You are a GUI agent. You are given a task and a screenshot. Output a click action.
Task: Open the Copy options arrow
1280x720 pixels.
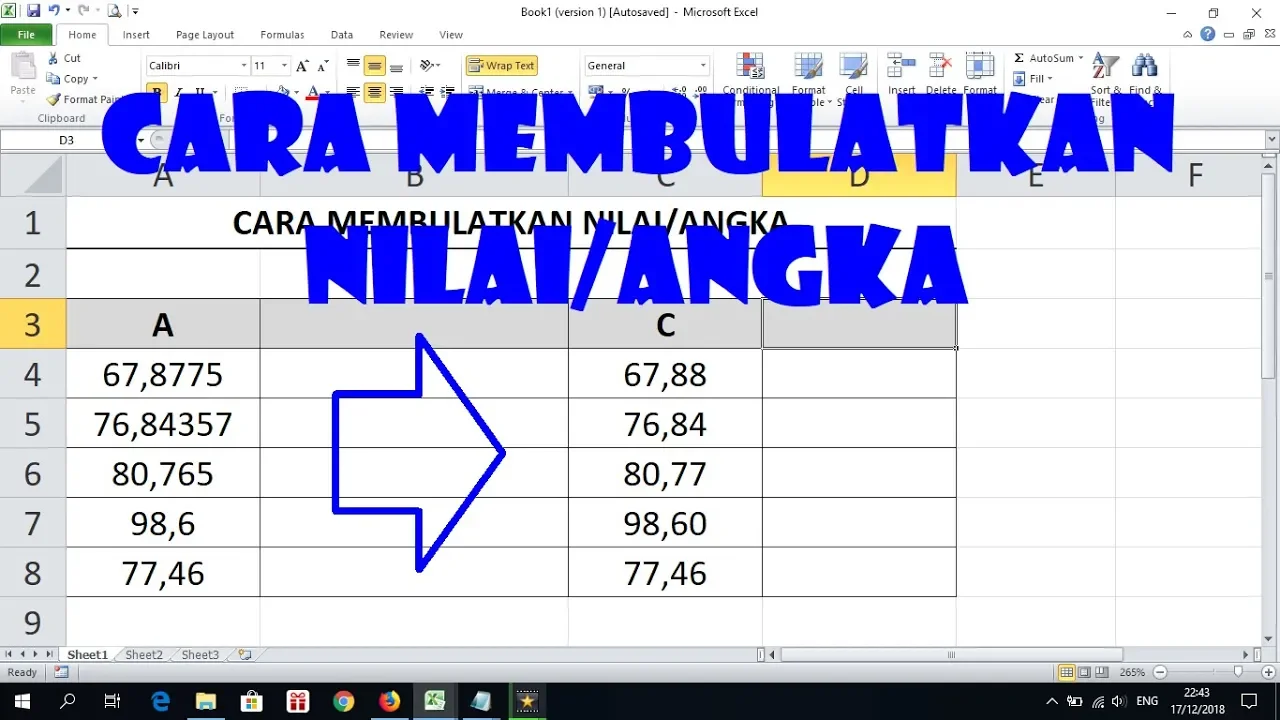coord(95,79)
